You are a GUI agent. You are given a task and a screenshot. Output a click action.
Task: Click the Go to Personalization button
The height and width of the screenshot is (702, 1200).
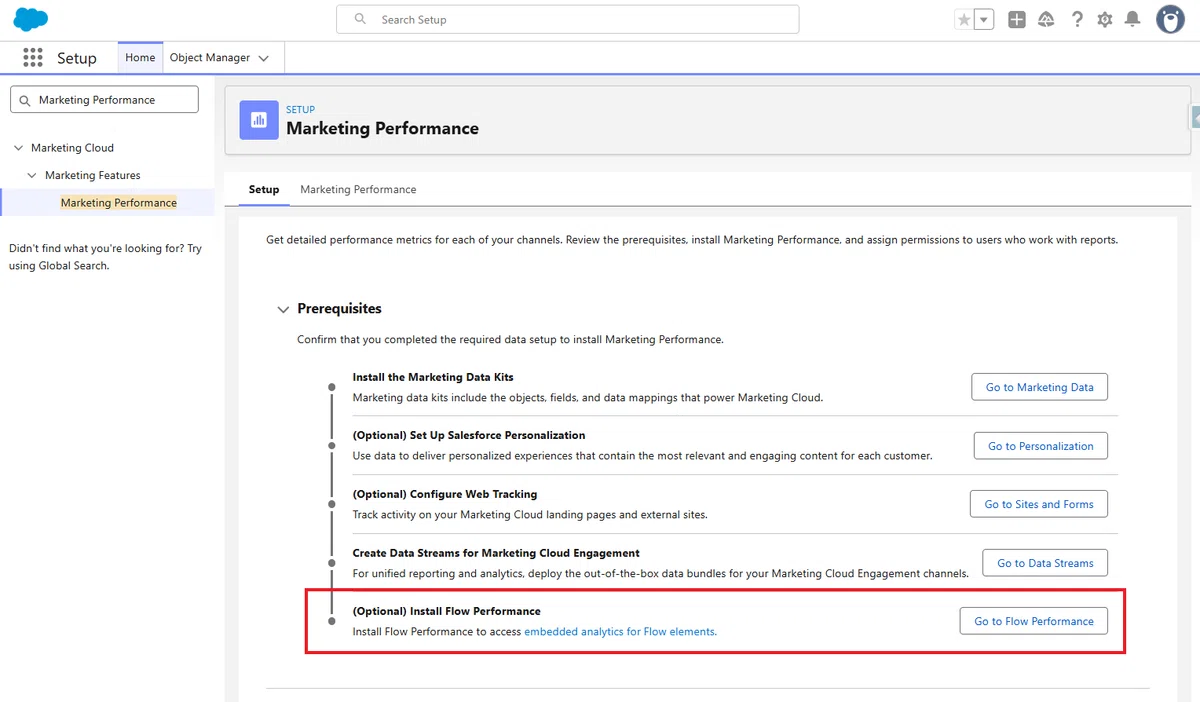(1041, 446)
